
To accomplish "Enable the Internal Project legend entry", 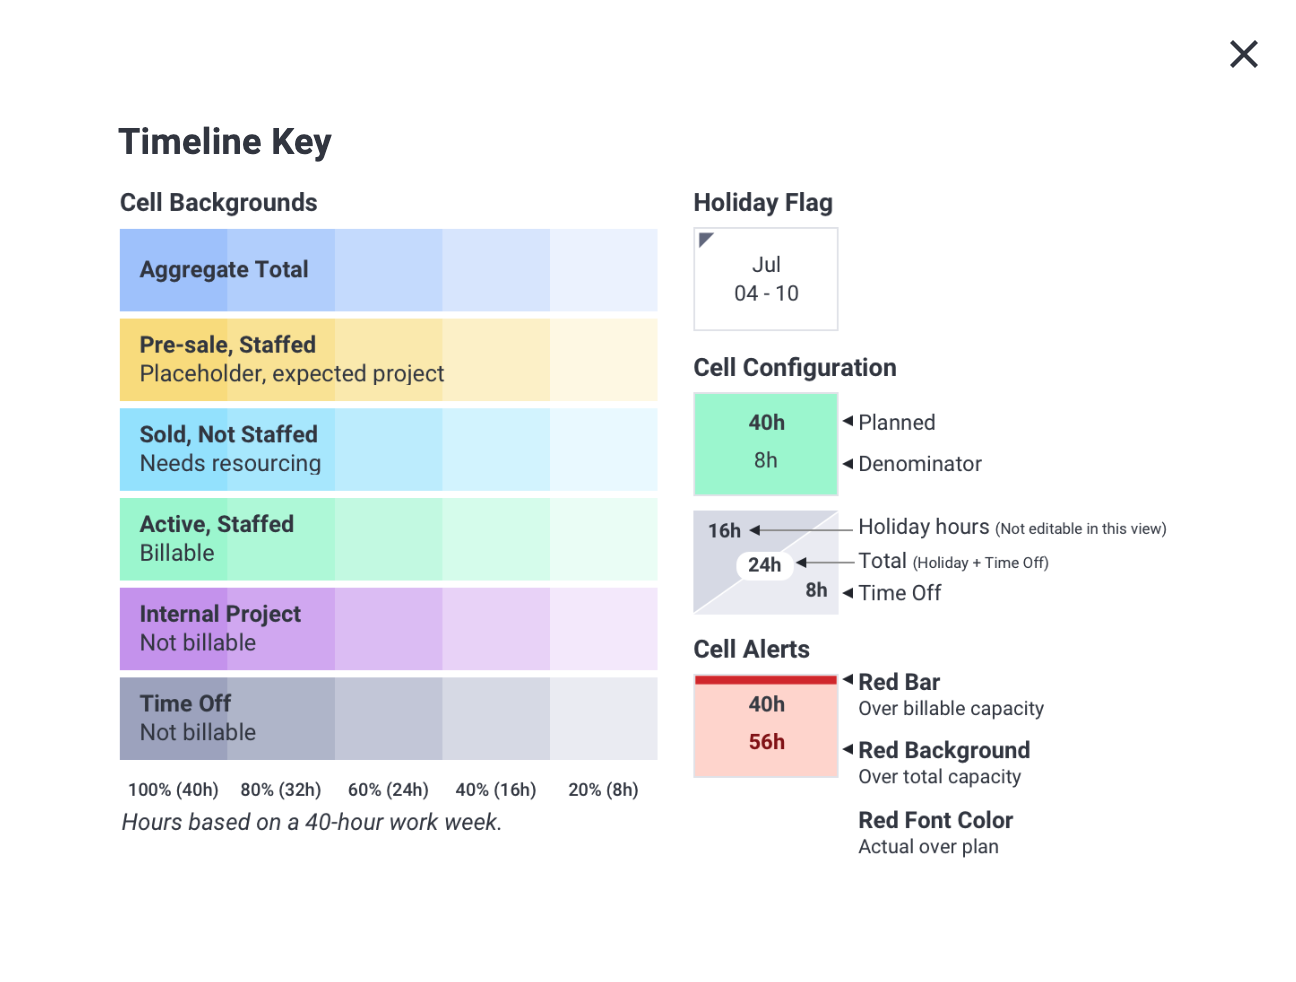I will pyautogui.click(x=220, y=628).
